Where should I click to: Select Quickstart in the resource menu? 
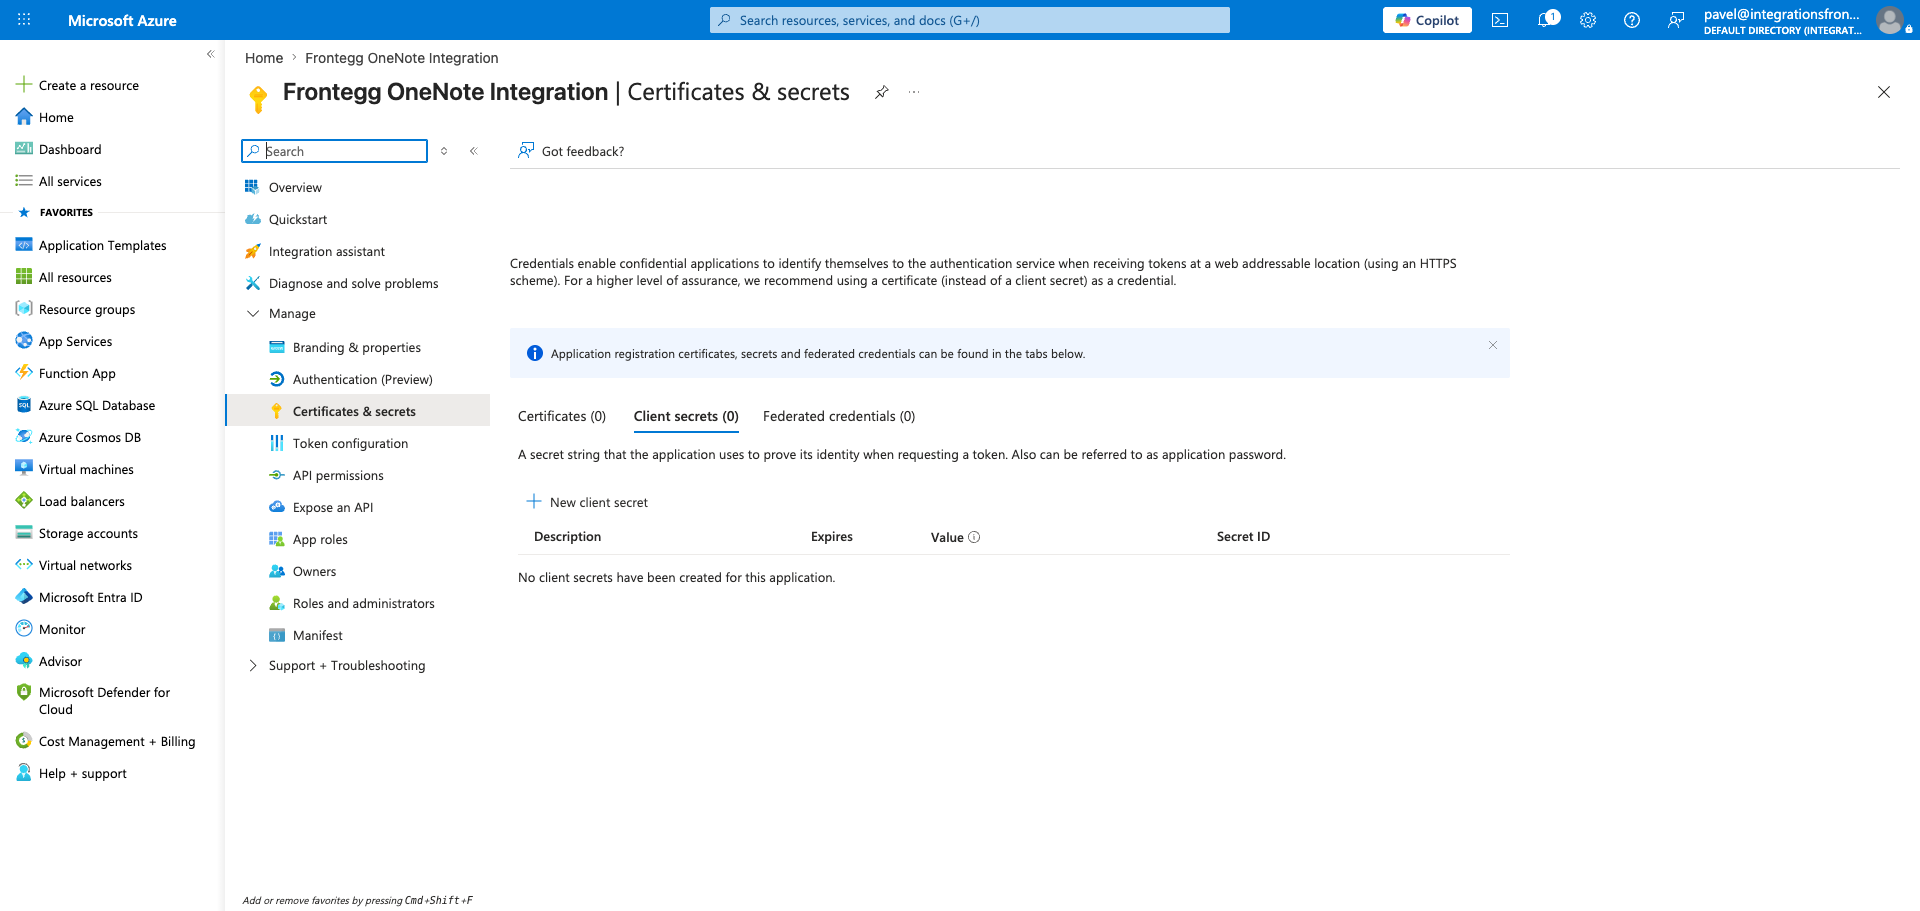(x=298, y=219)
